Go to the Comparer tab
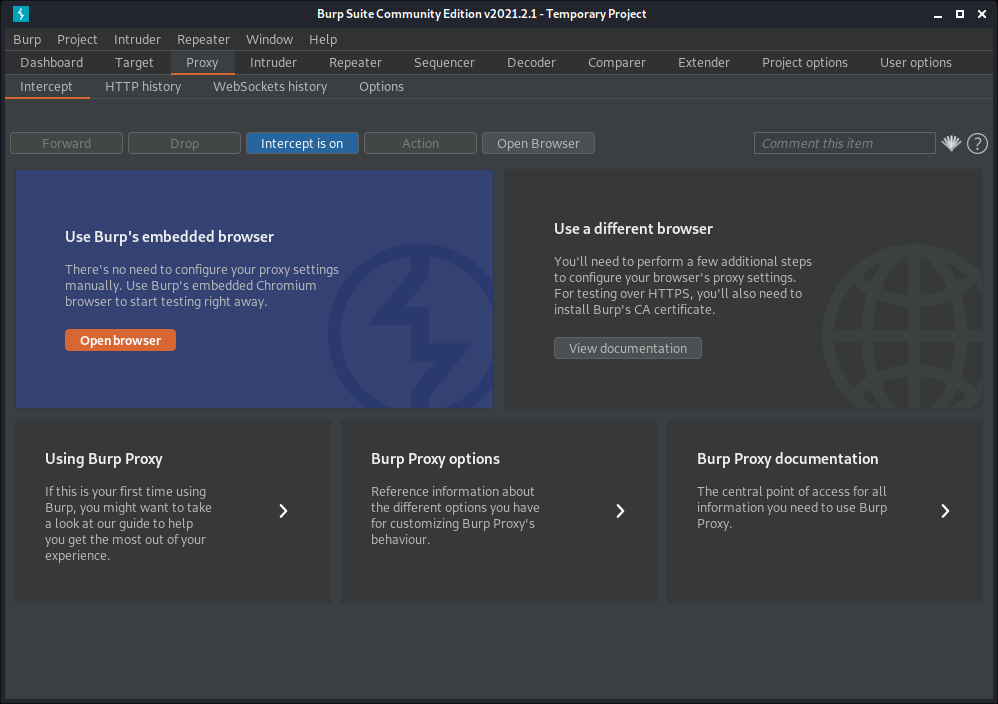998x704 pixels. (617, 62)
